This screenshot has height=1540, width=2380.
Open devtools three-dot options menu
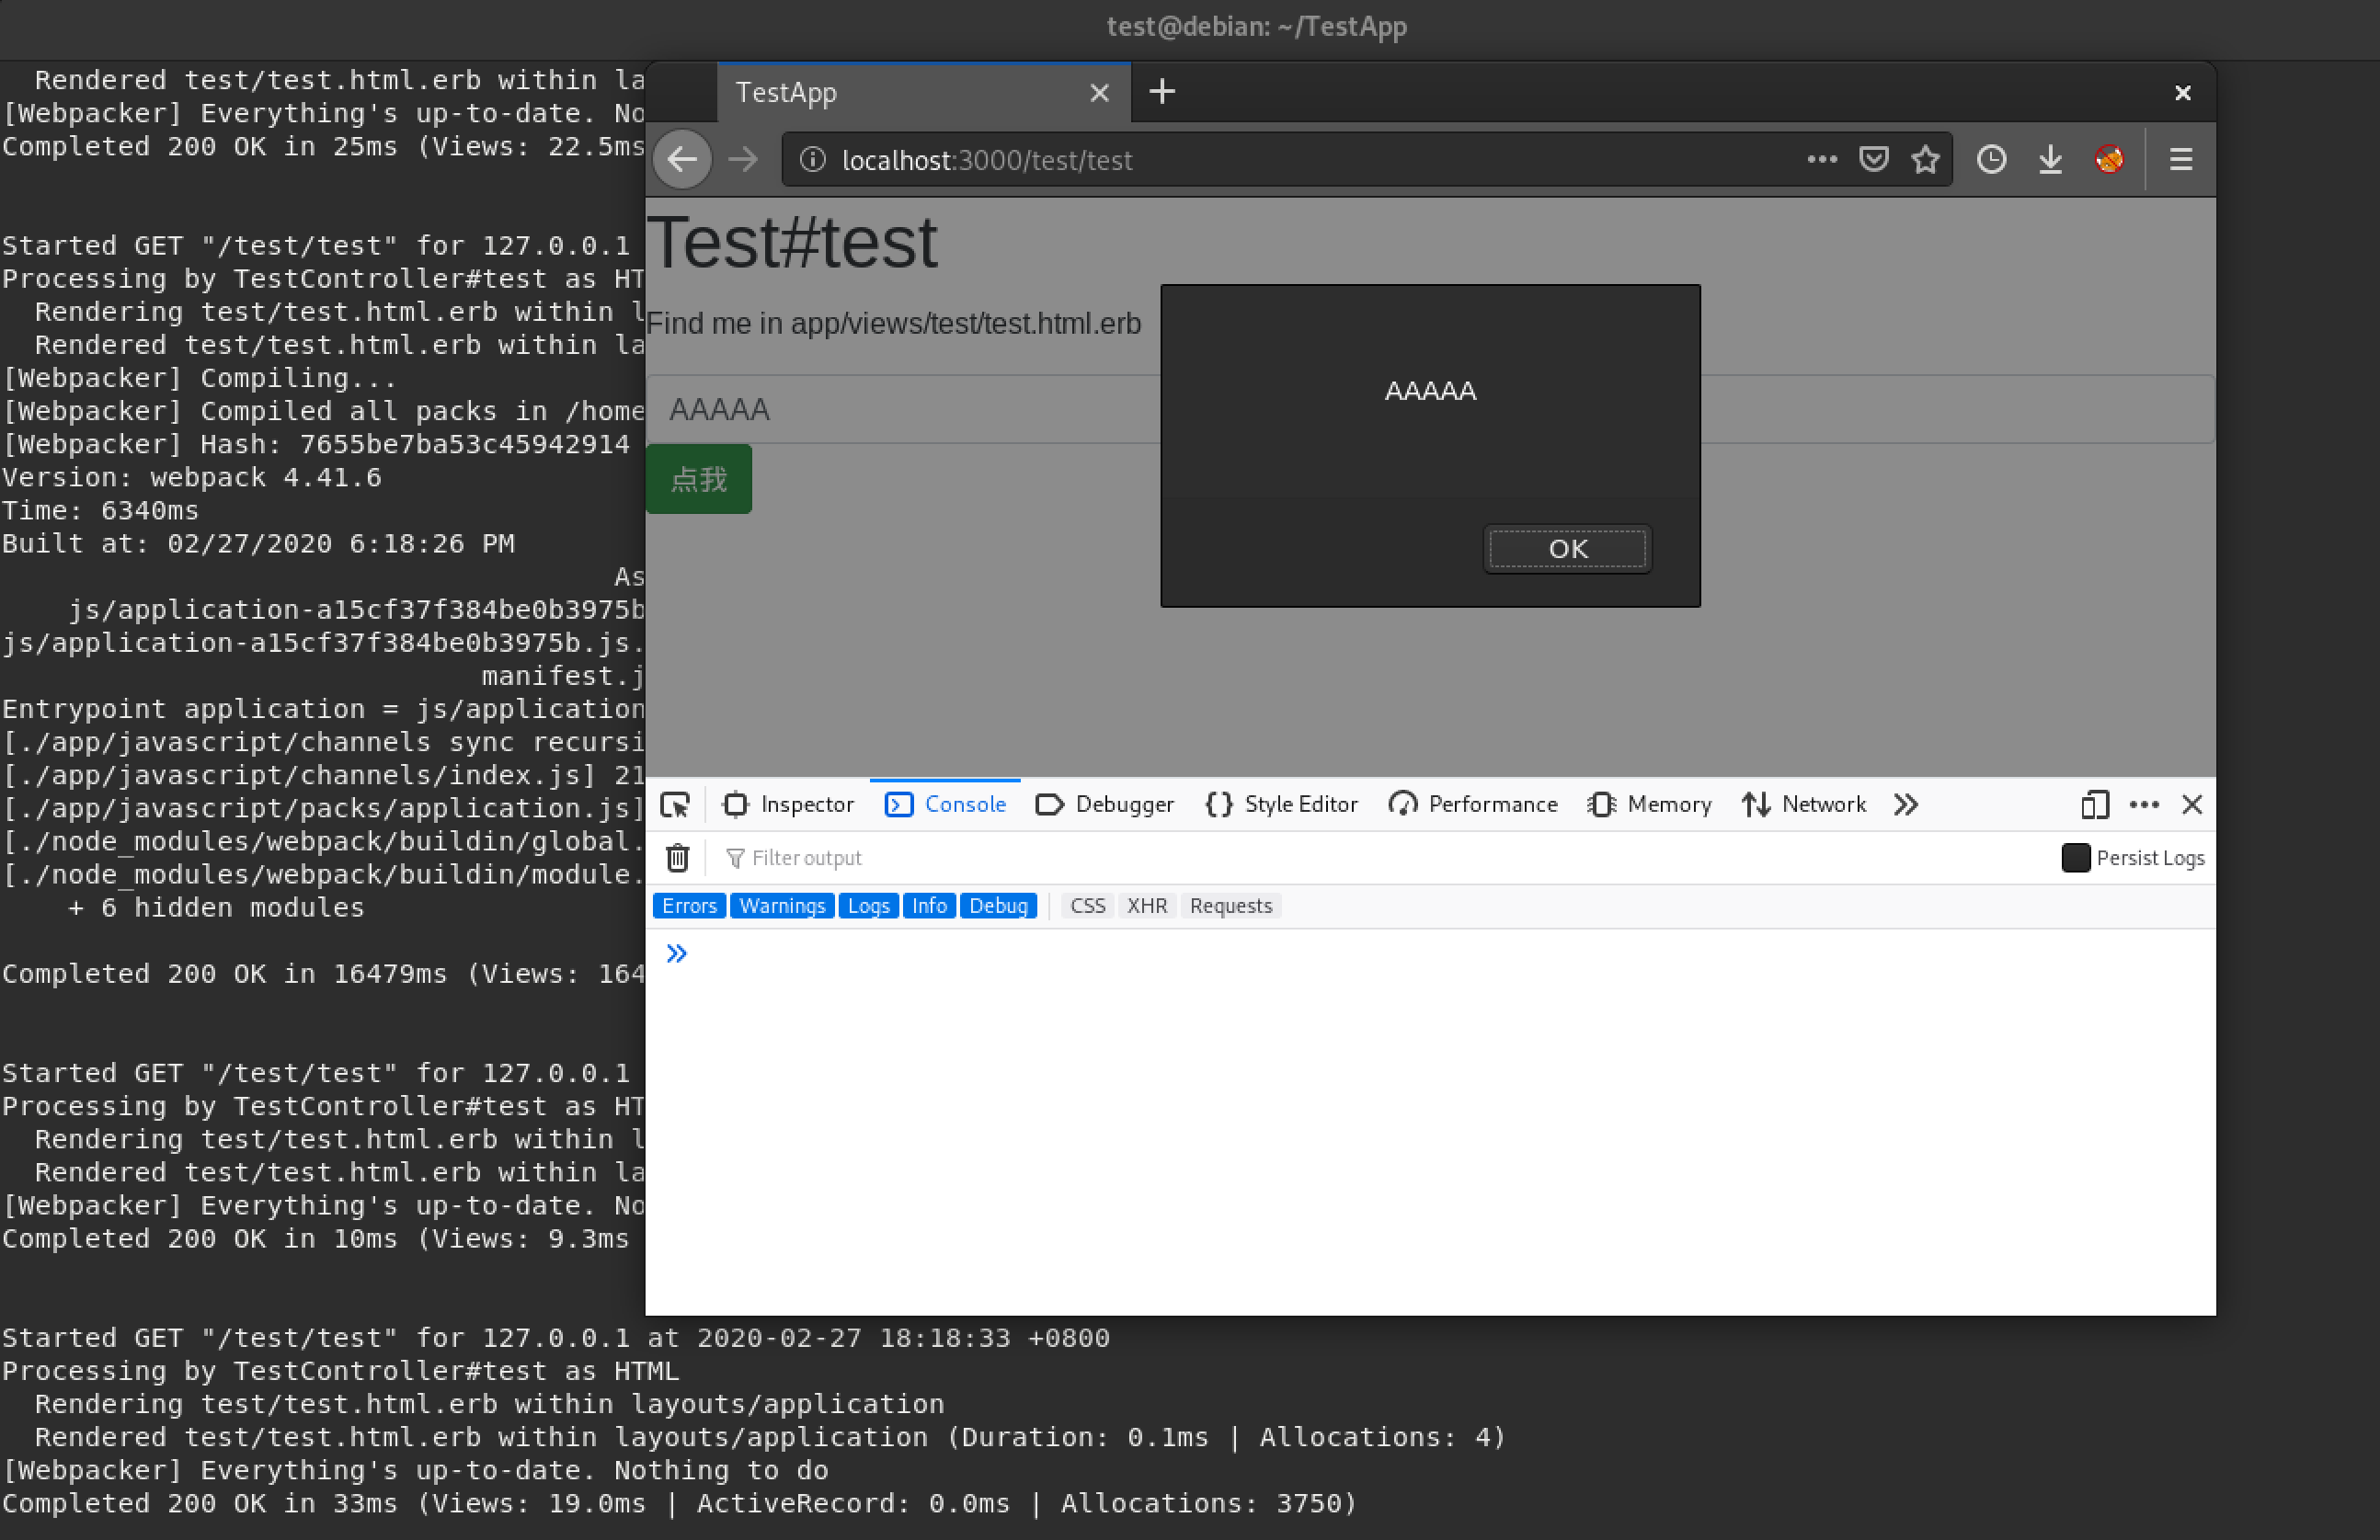2144,805
